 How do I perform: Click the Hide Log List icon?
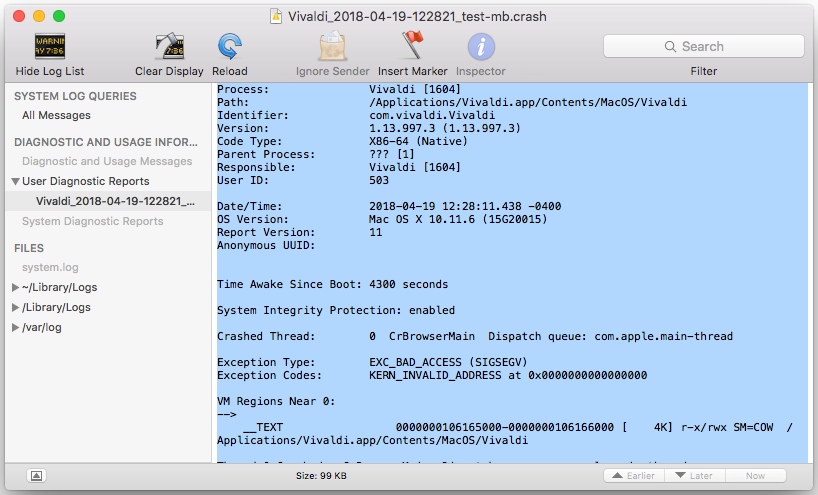[50, 46]
